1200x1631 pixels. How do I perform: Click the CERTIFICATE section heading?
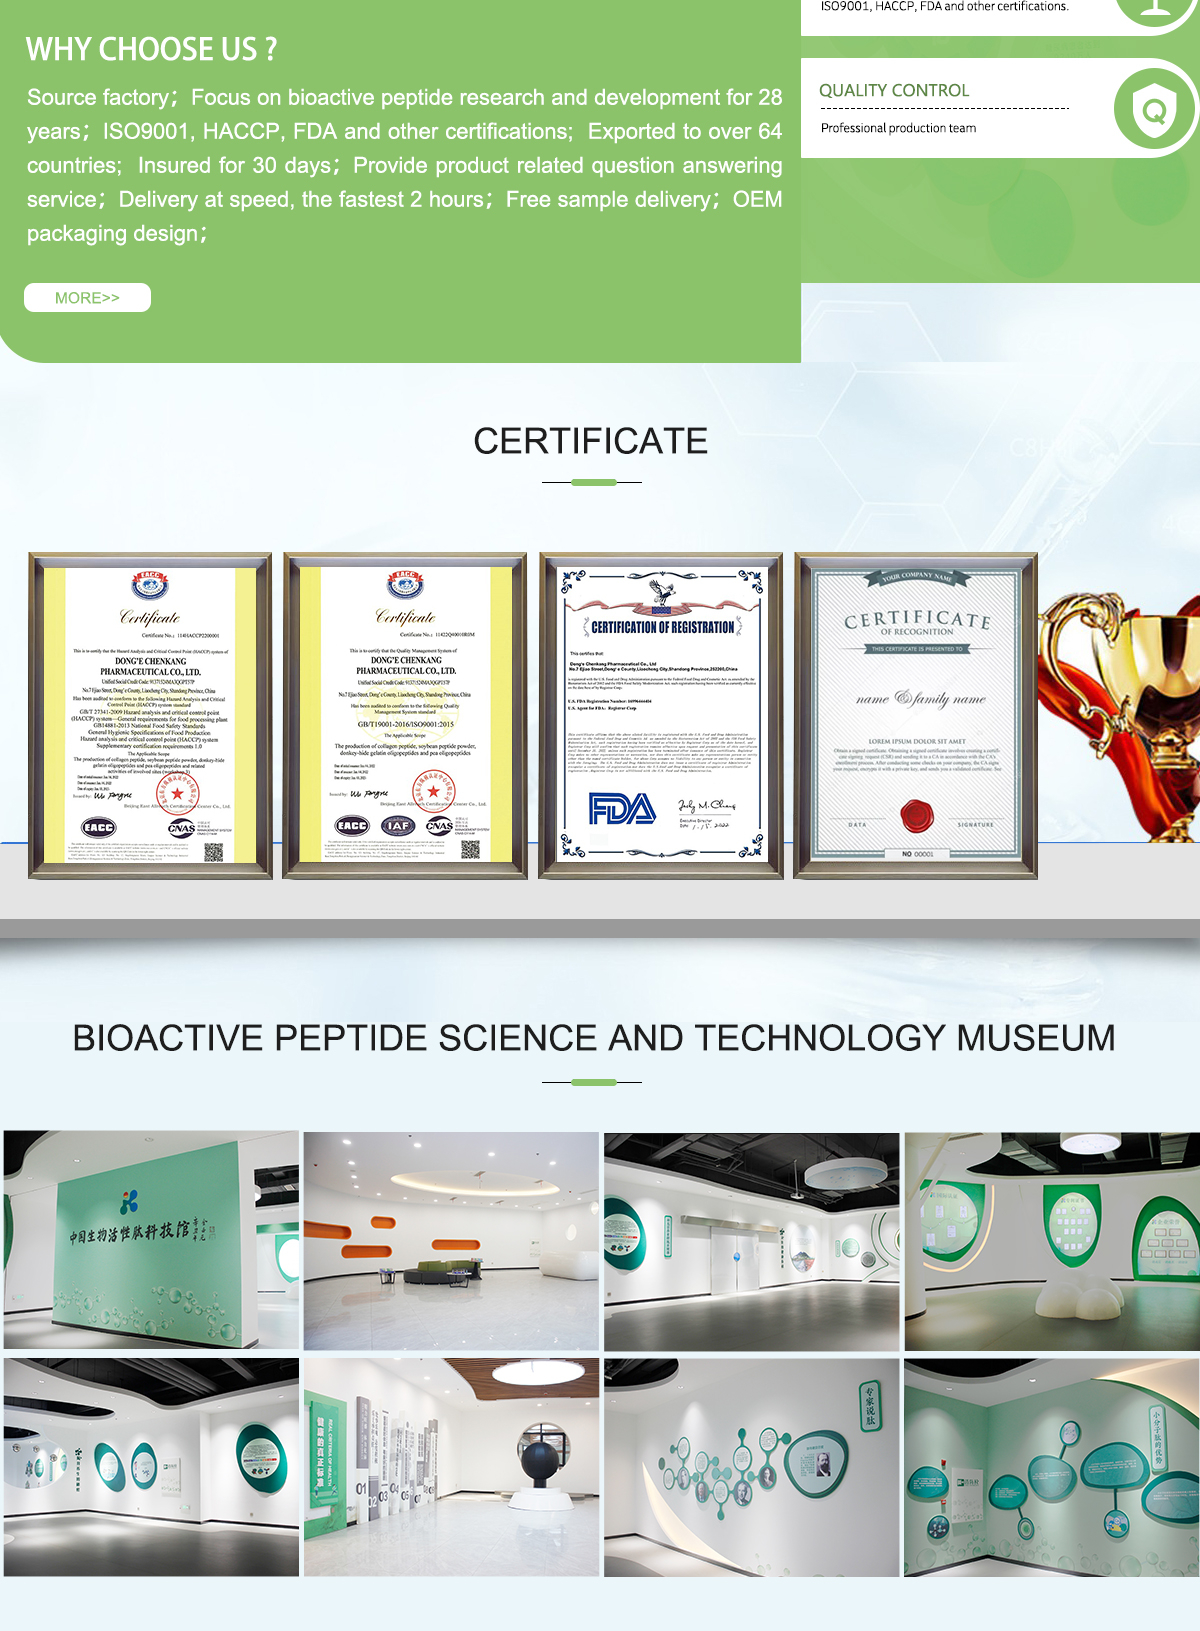tap(591, 441)
